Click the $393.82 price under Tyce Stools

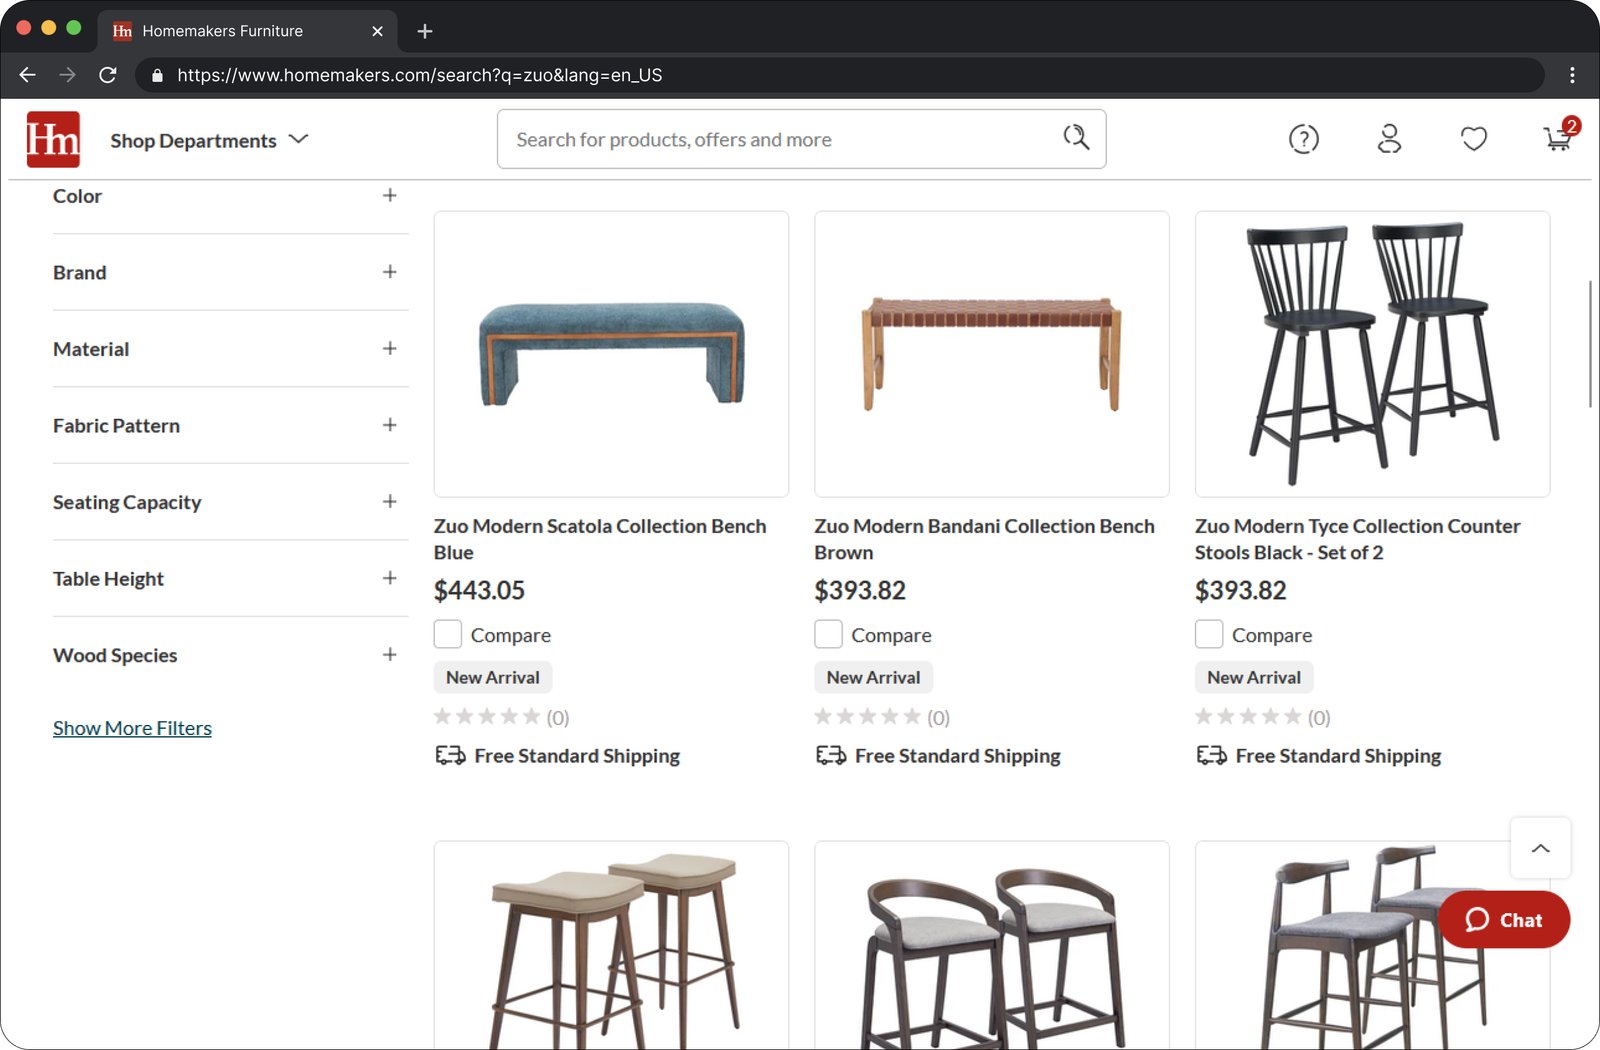(x=1241, y=591)
